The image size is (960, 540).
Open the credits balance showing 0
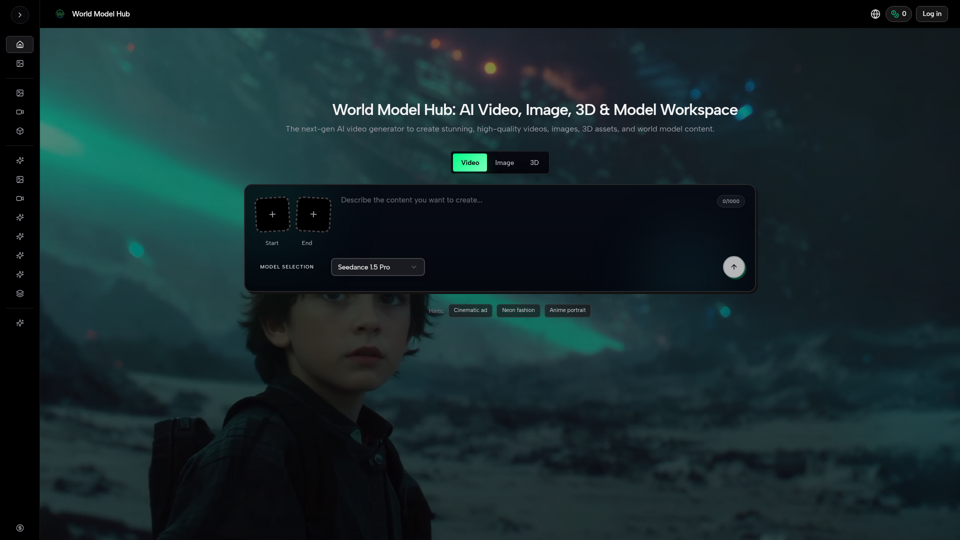point(899,14)
